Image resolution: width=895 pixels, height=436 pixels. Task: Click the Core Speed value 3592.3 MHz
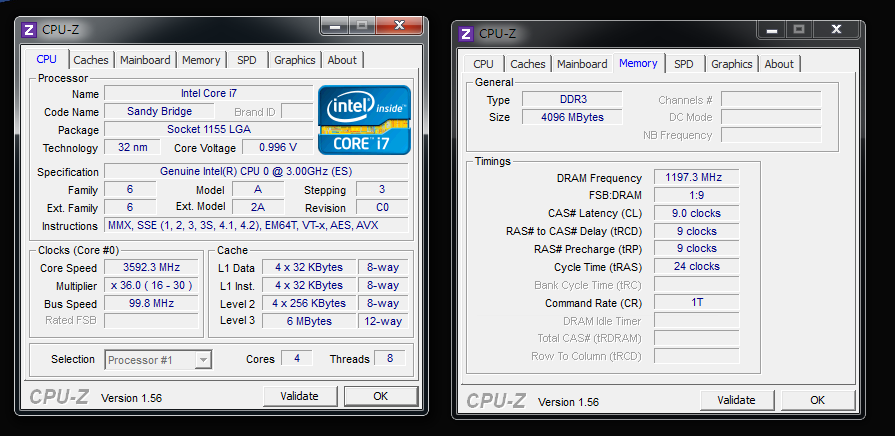click(x=151, y=267)
